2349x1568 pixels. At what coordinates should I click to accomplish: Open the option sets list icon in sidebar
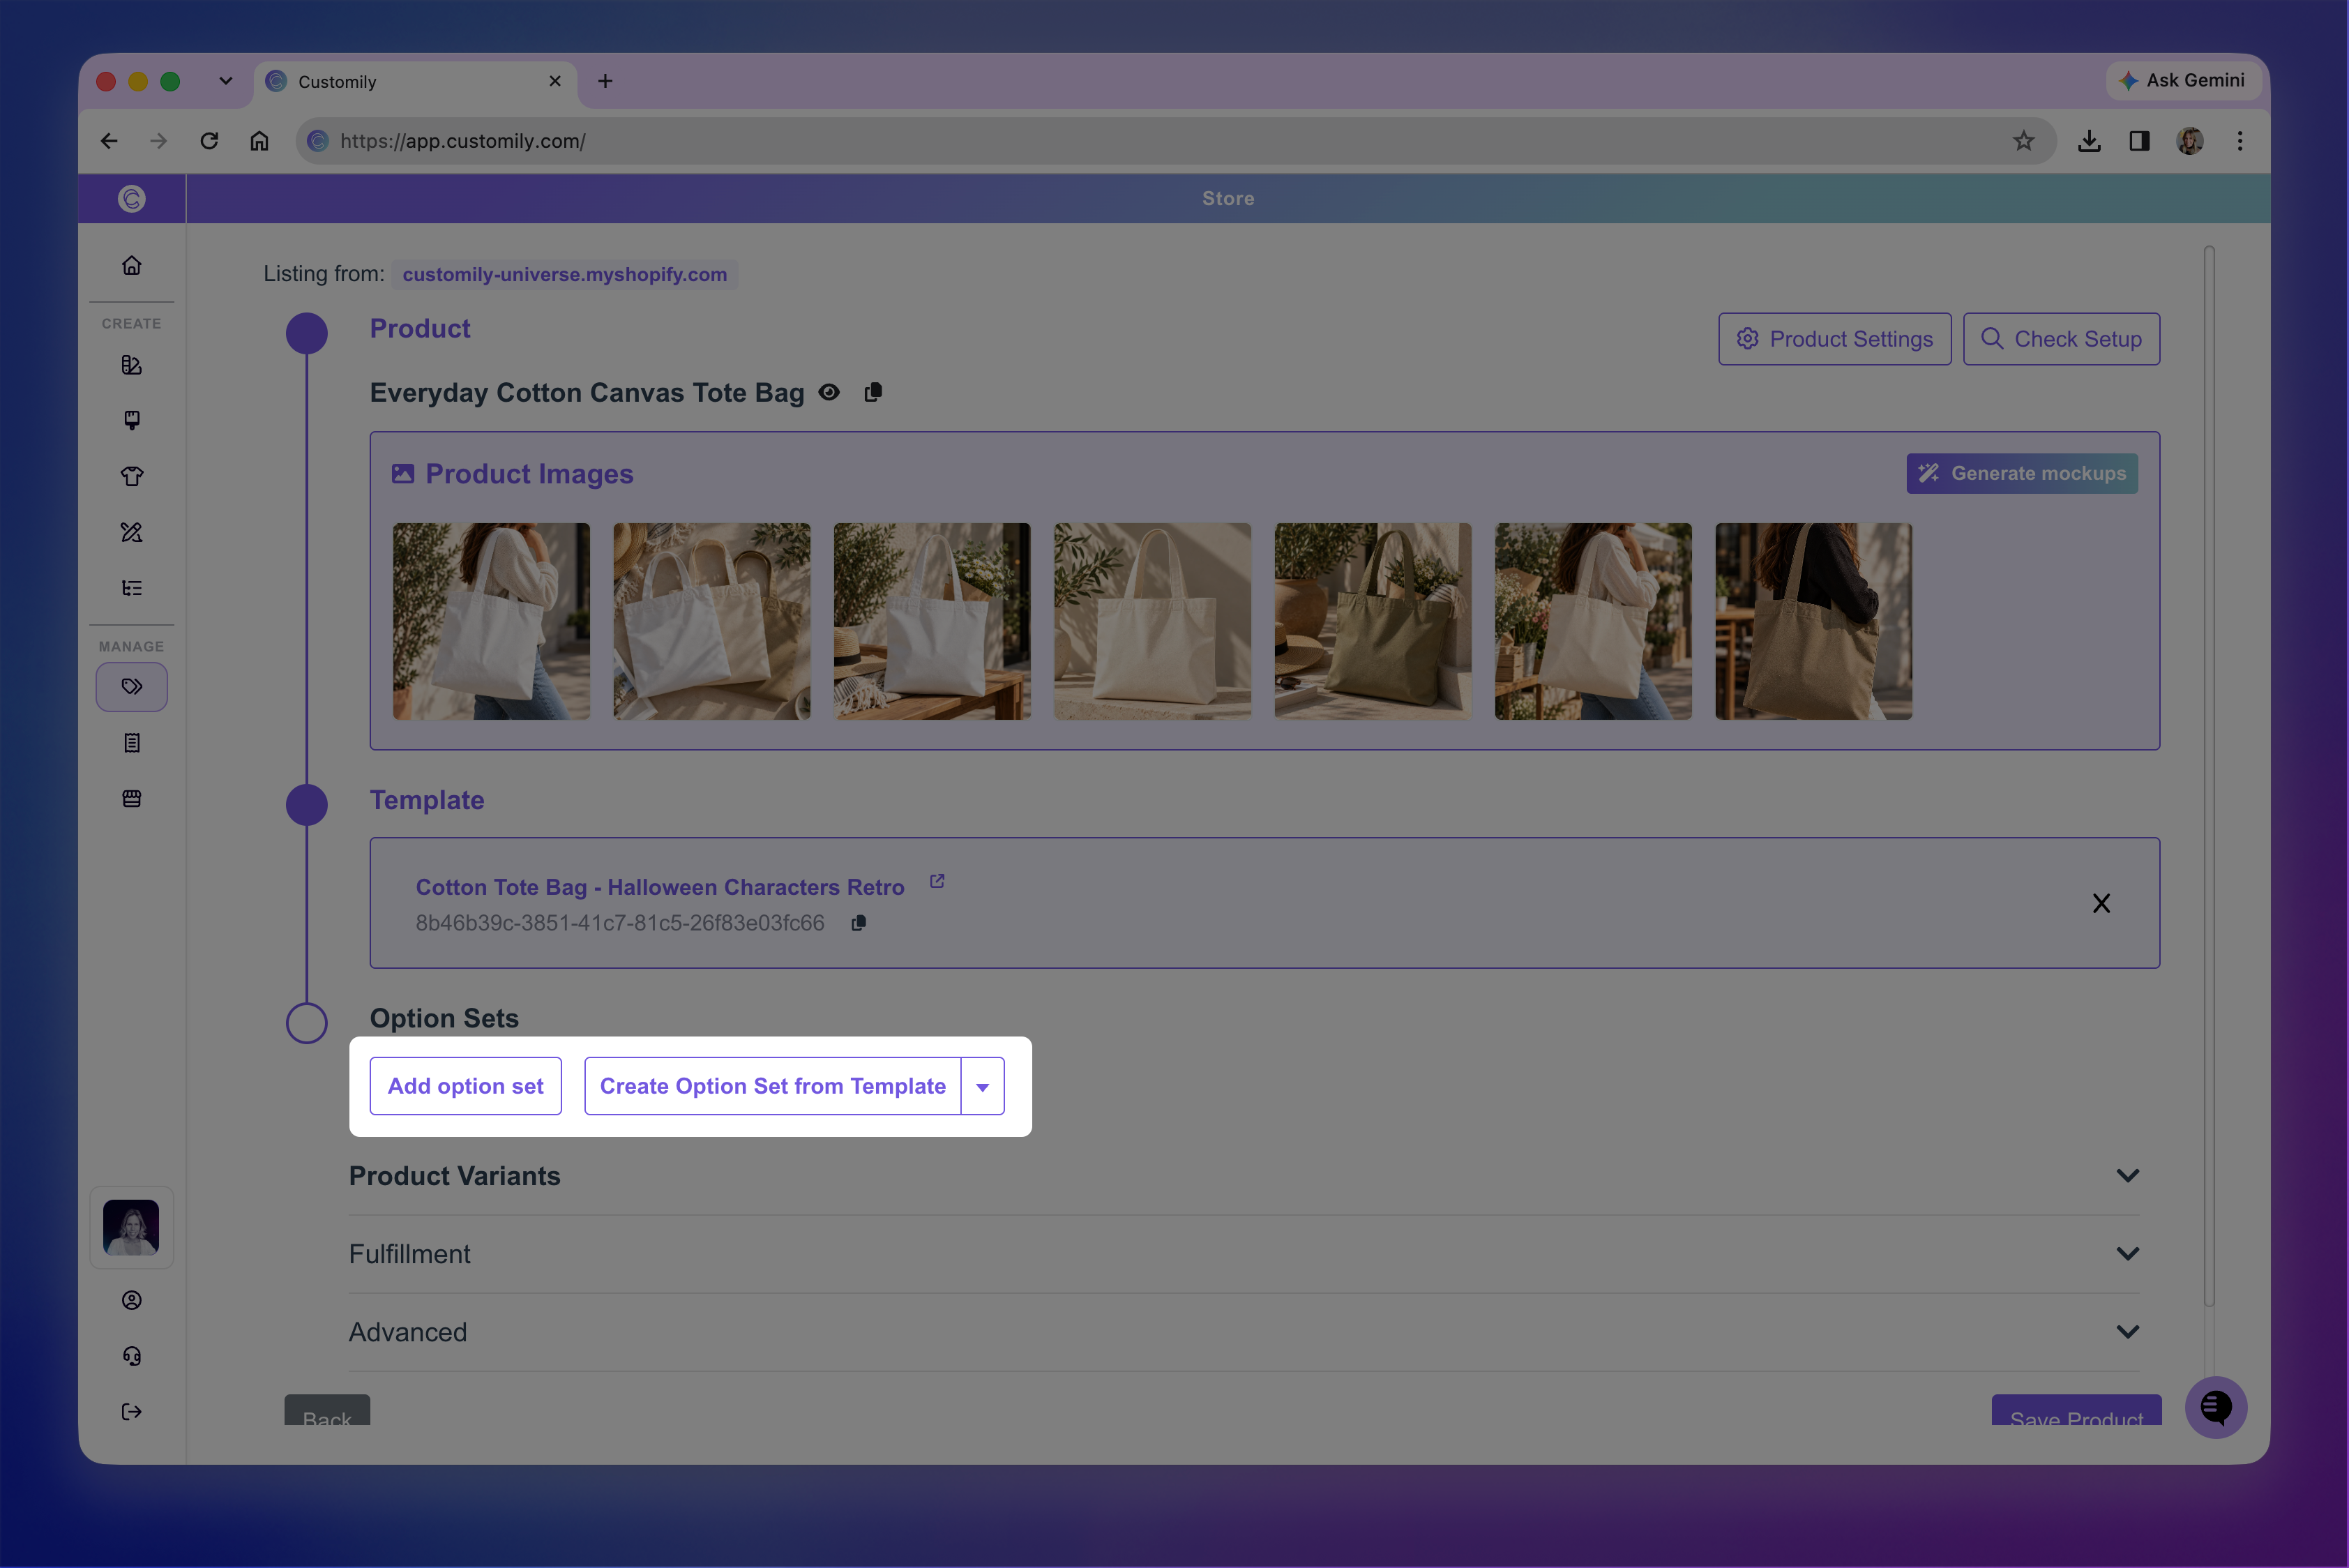[131, 588]
